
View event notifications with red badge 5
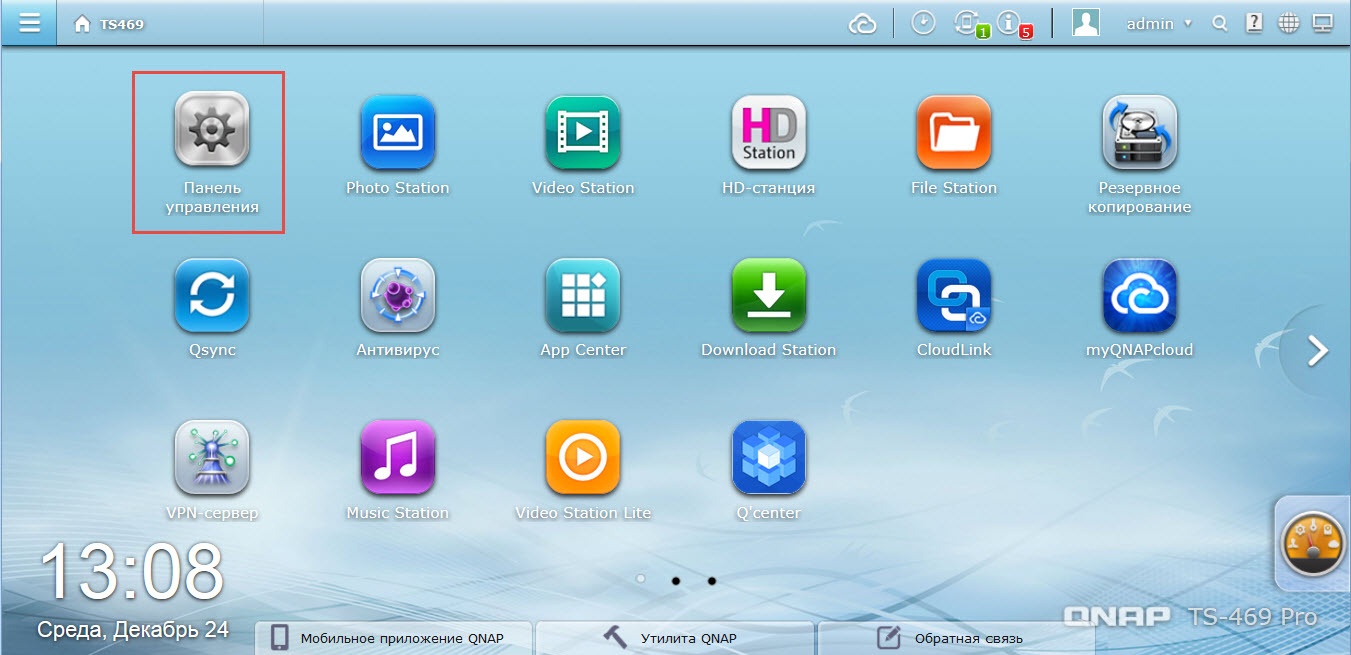pyautogui.click(x=1013, y=24)
